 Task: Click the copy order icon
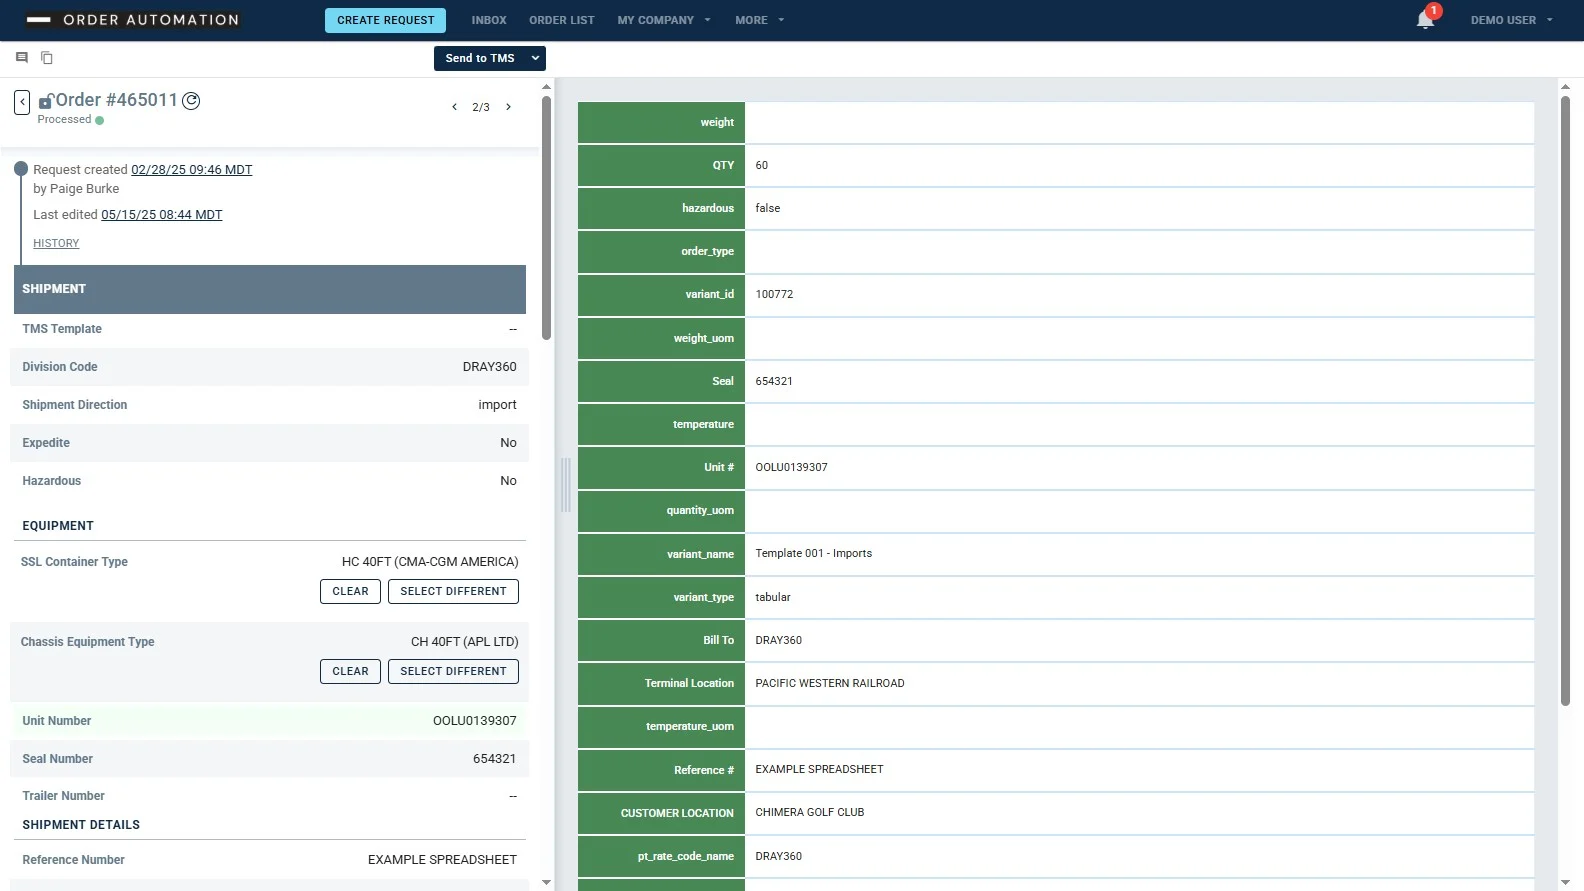click(47, 58)
